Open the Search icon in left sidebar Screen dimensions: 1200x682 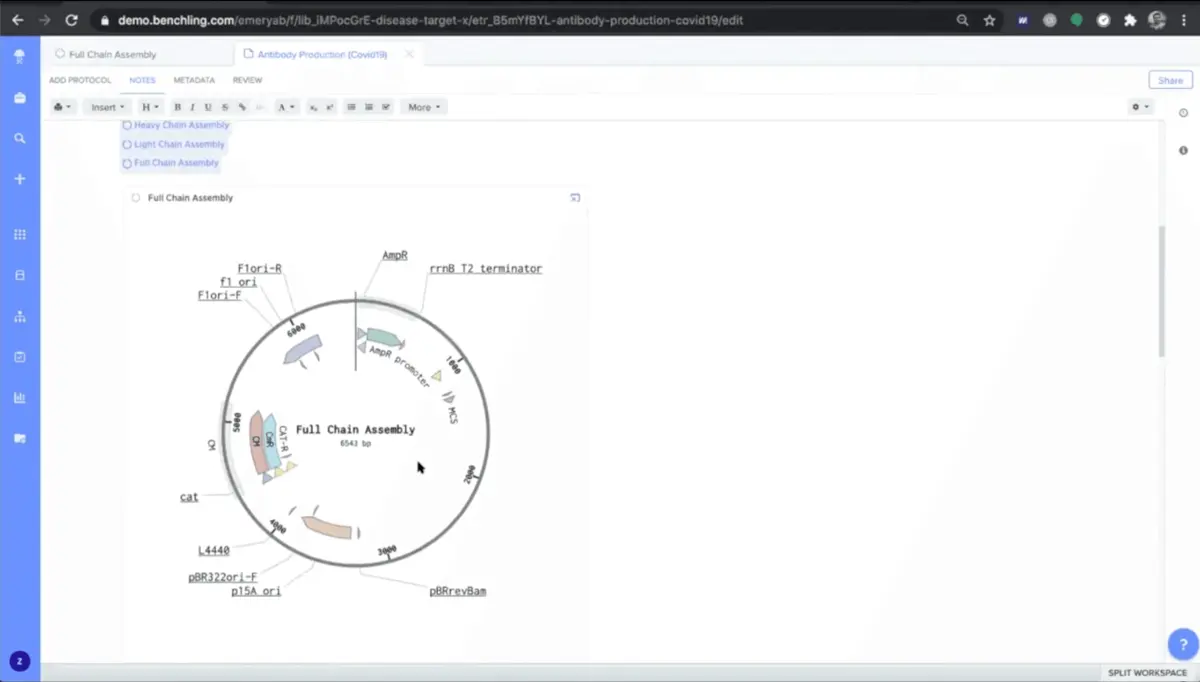click(x=19, y=138)
